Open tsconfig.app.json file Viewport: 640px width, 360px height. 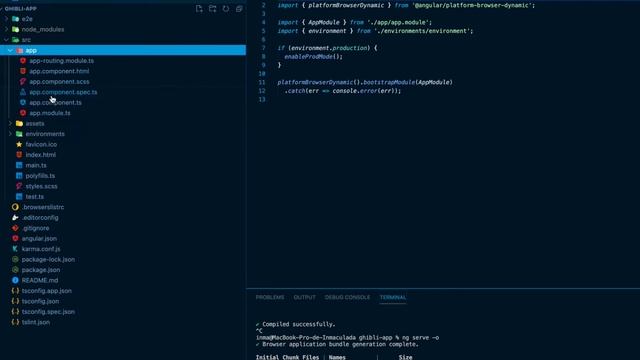(47, 291)
